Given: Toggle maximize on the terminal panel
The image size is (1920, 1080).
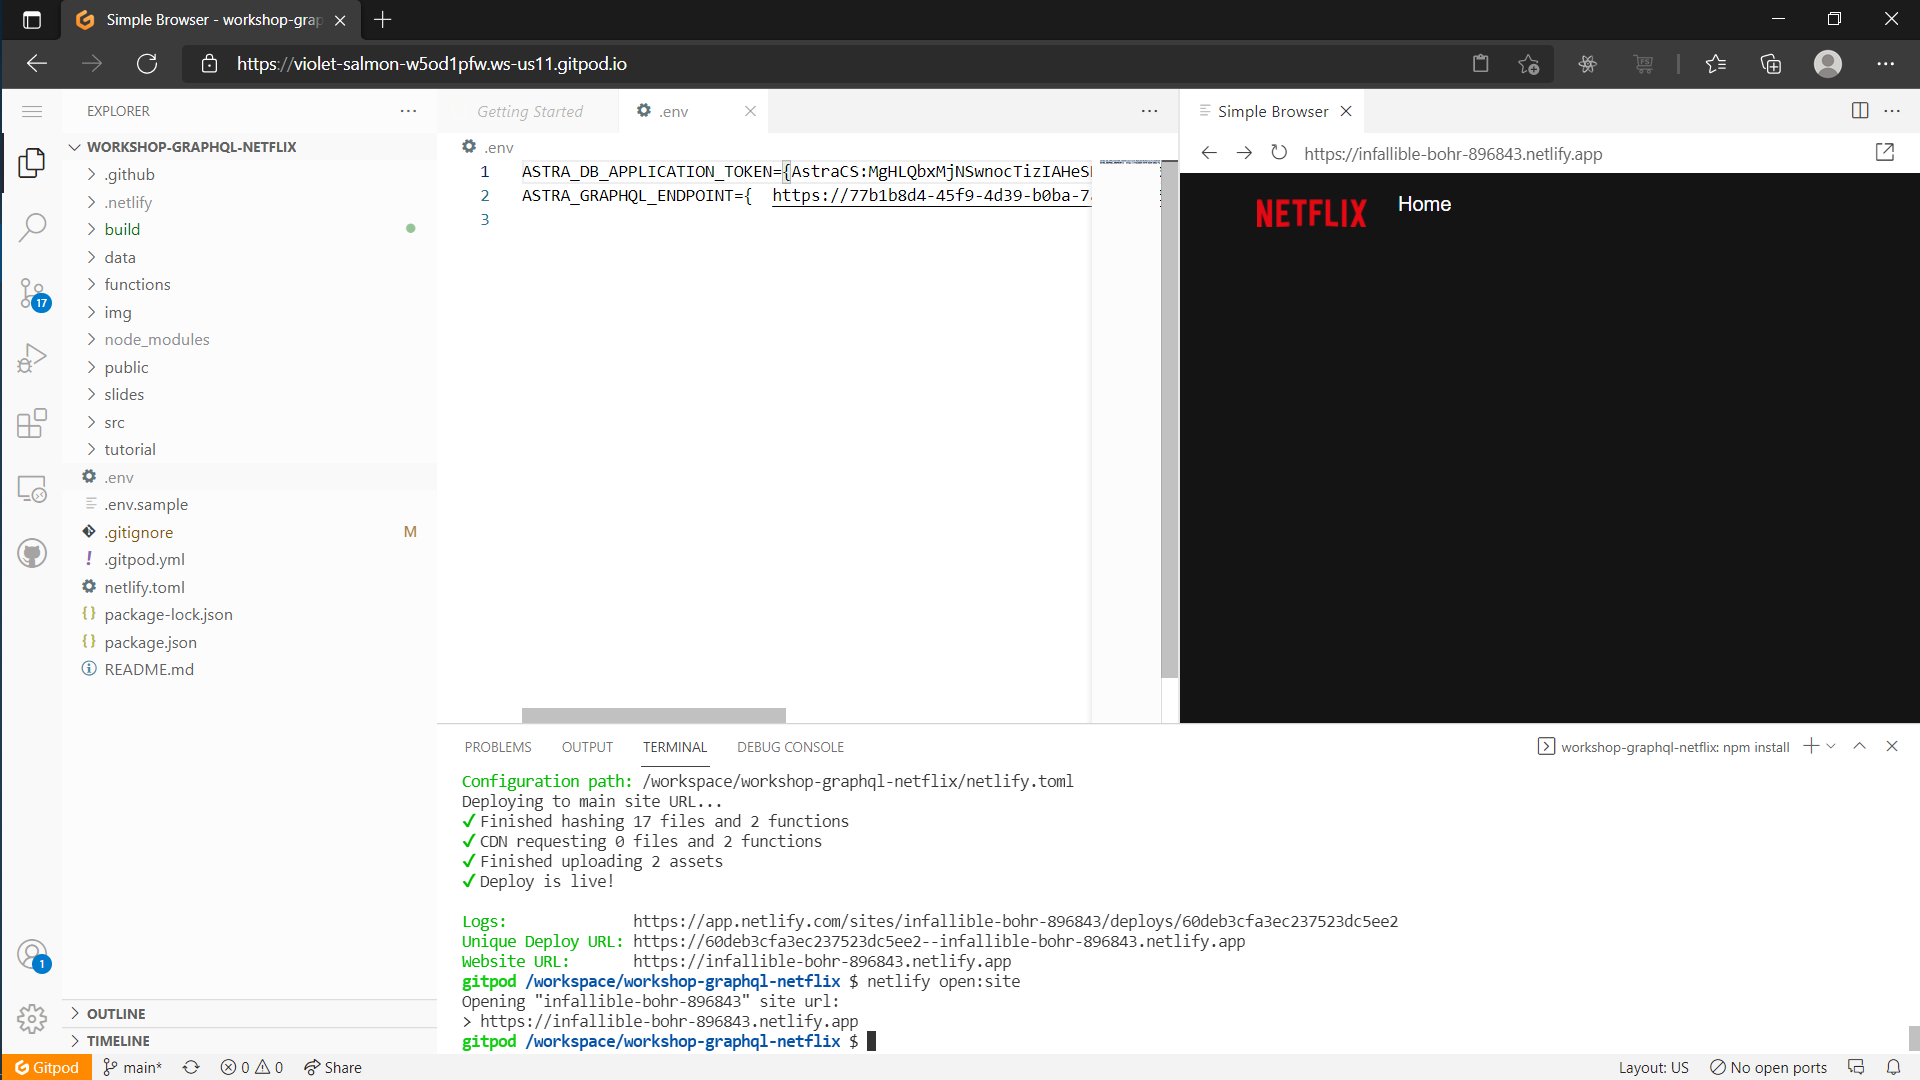Looking at the screenshot, I should click(1859, 746).
